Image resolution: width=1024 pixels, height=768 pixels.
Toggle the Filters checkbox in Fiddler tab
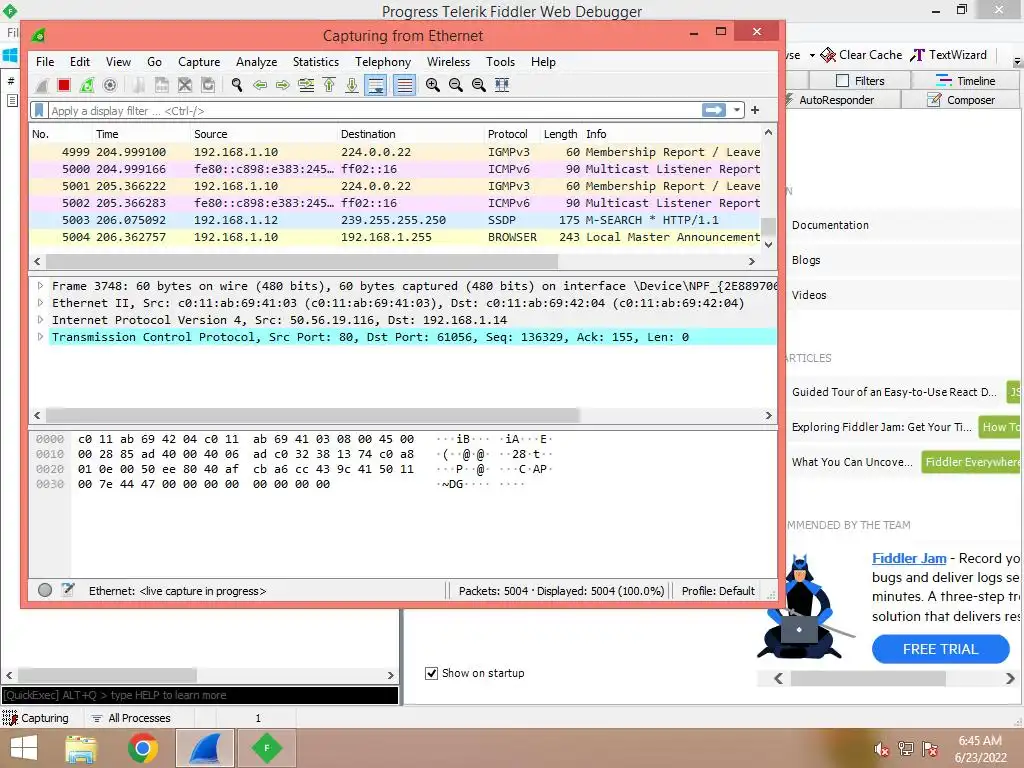coord(842,81)
